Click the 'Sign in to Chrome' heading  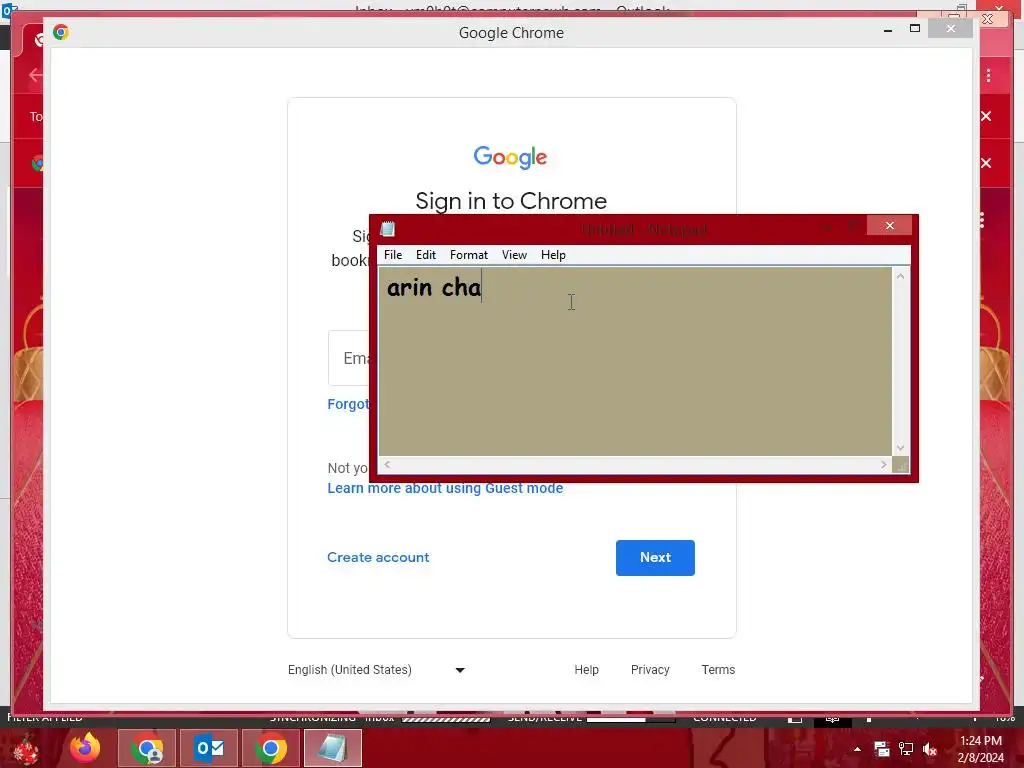pyautogui.click(x=511, y=201)
